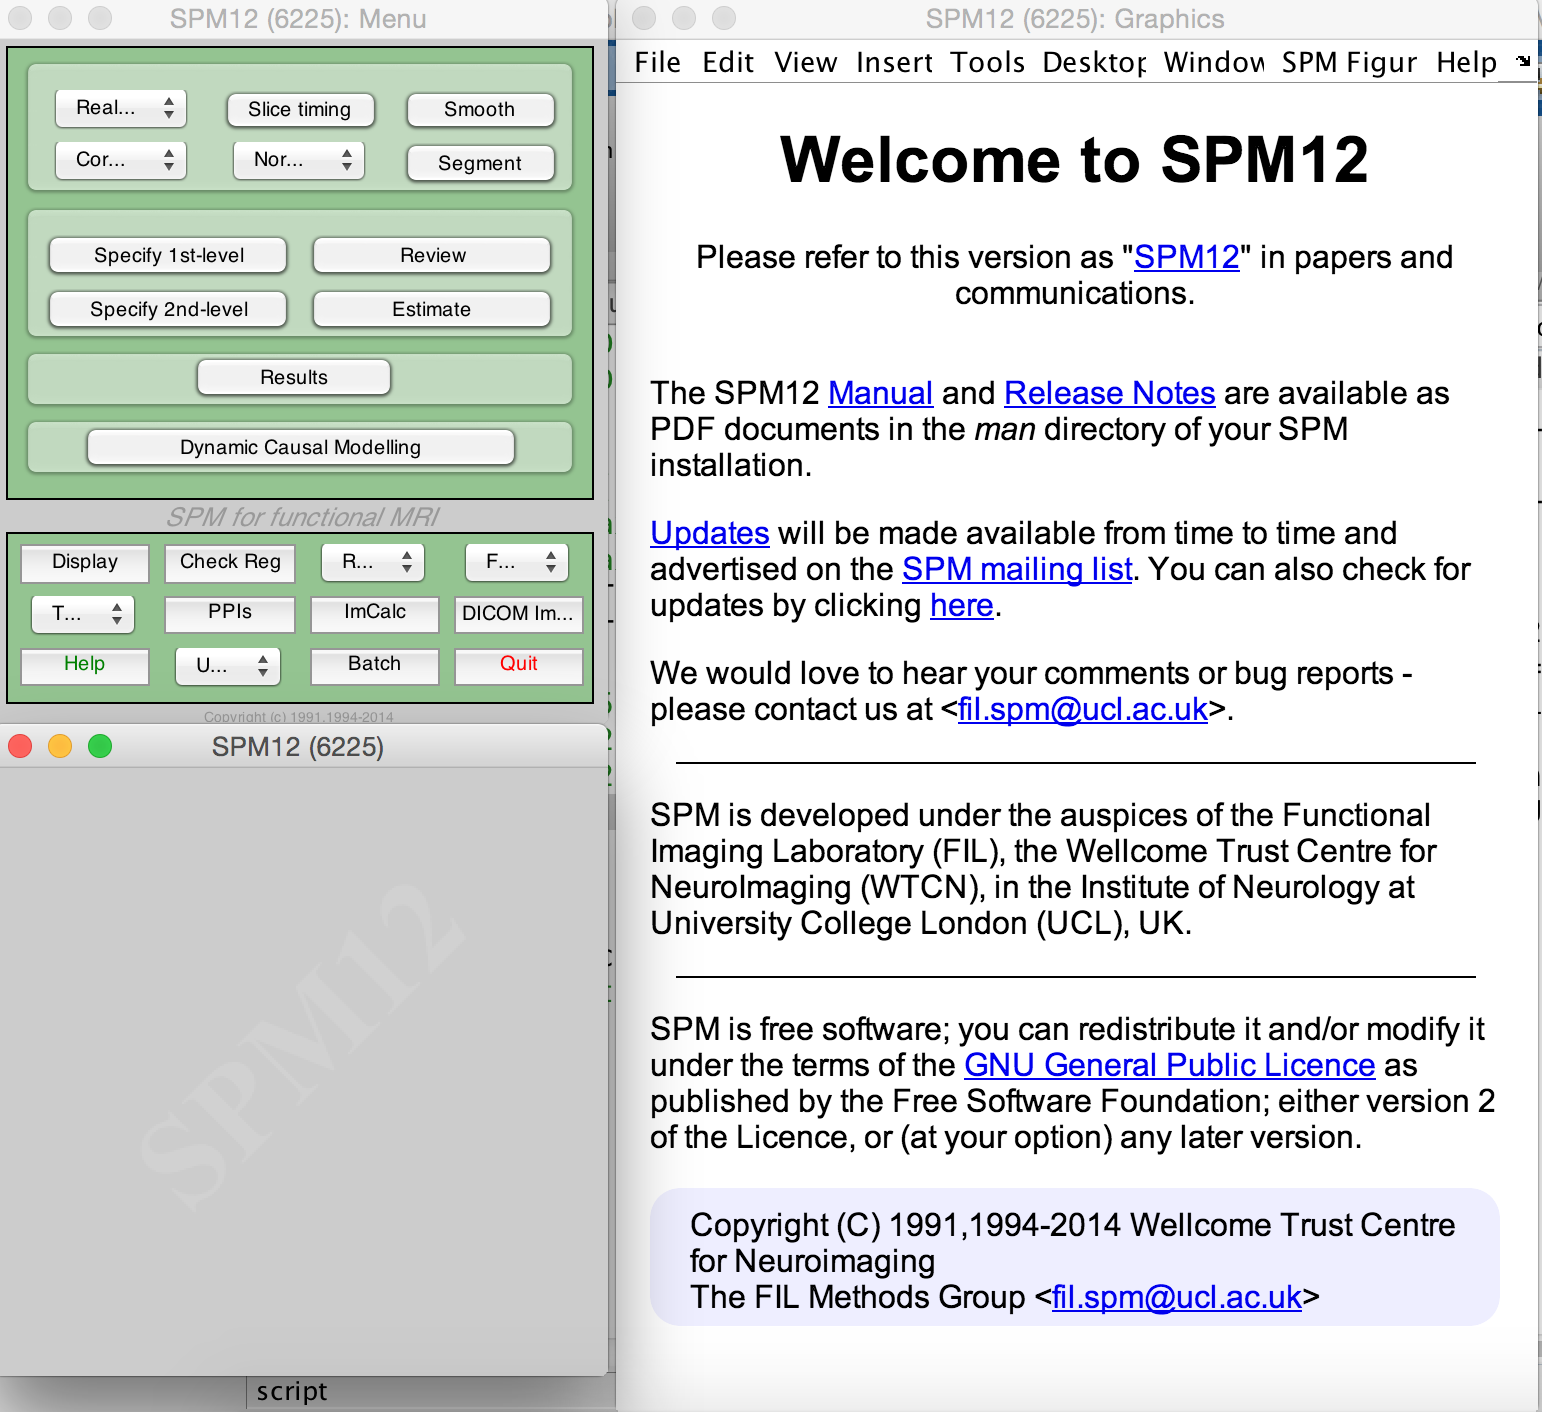Minimize the SPM12 (6225) interactive window
1542x1412 pixels.
(x=60, y=746)
